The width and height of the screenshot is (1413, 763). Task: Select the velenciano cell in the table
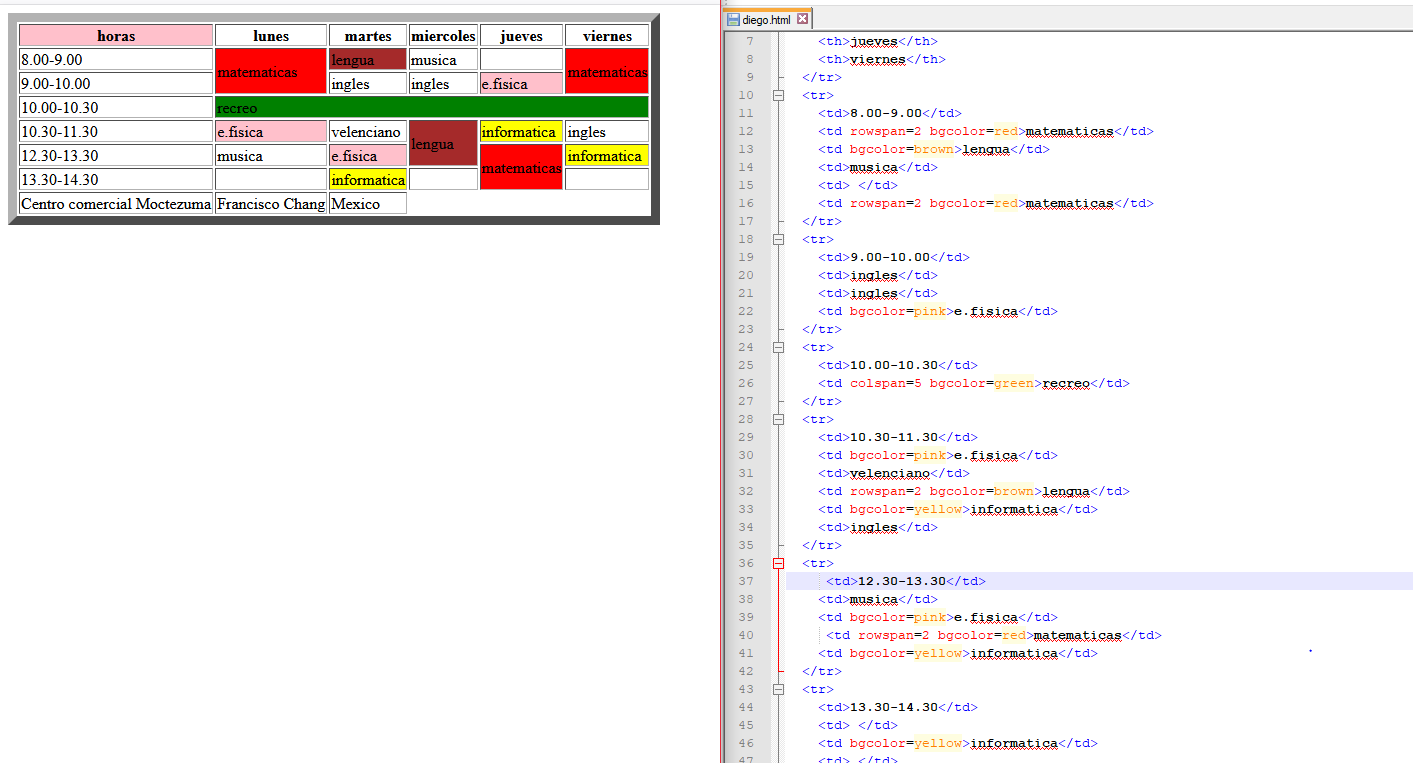click(x=367, y=132)
